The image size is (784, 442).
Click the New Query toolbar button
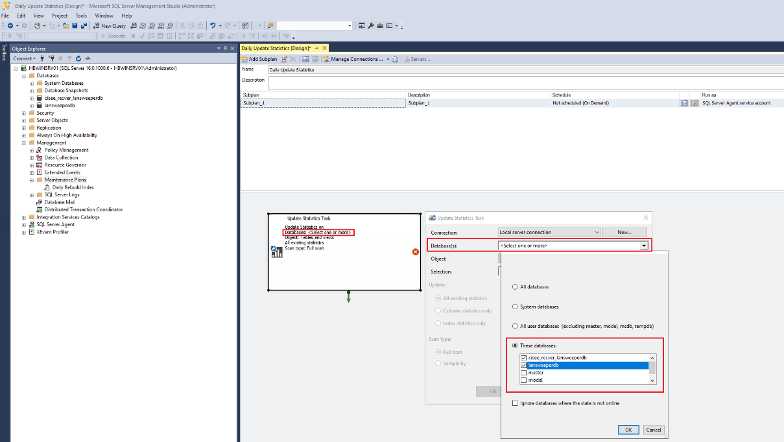tap(110, 26)
